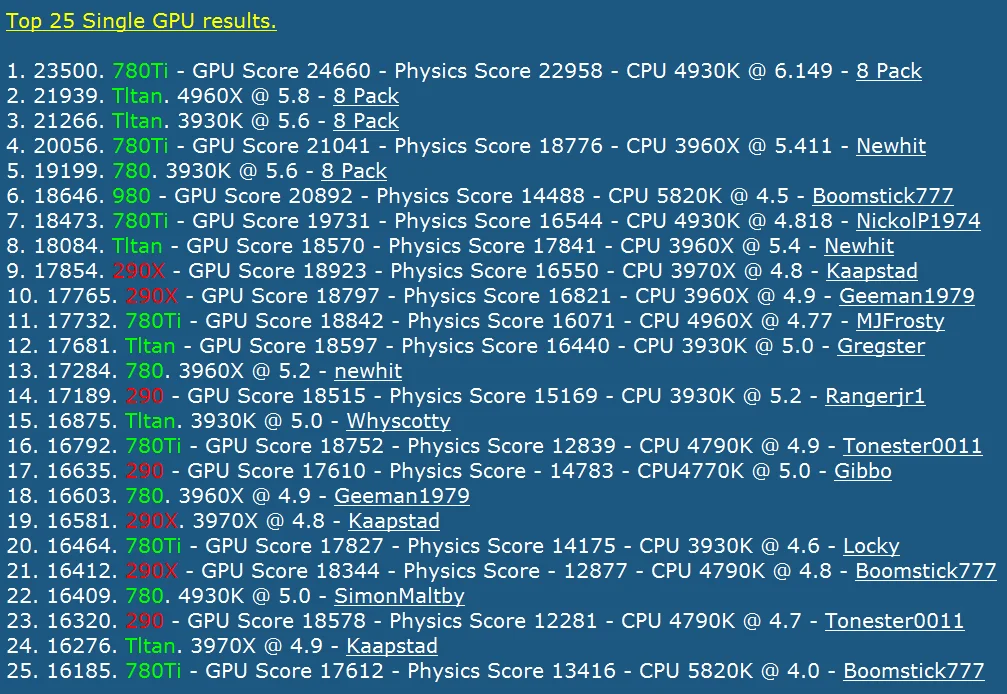This screenshot has width=1007, height=694.
Task: Click the 'GPU Score 17612' text
Action: click(x=294, y=672)
